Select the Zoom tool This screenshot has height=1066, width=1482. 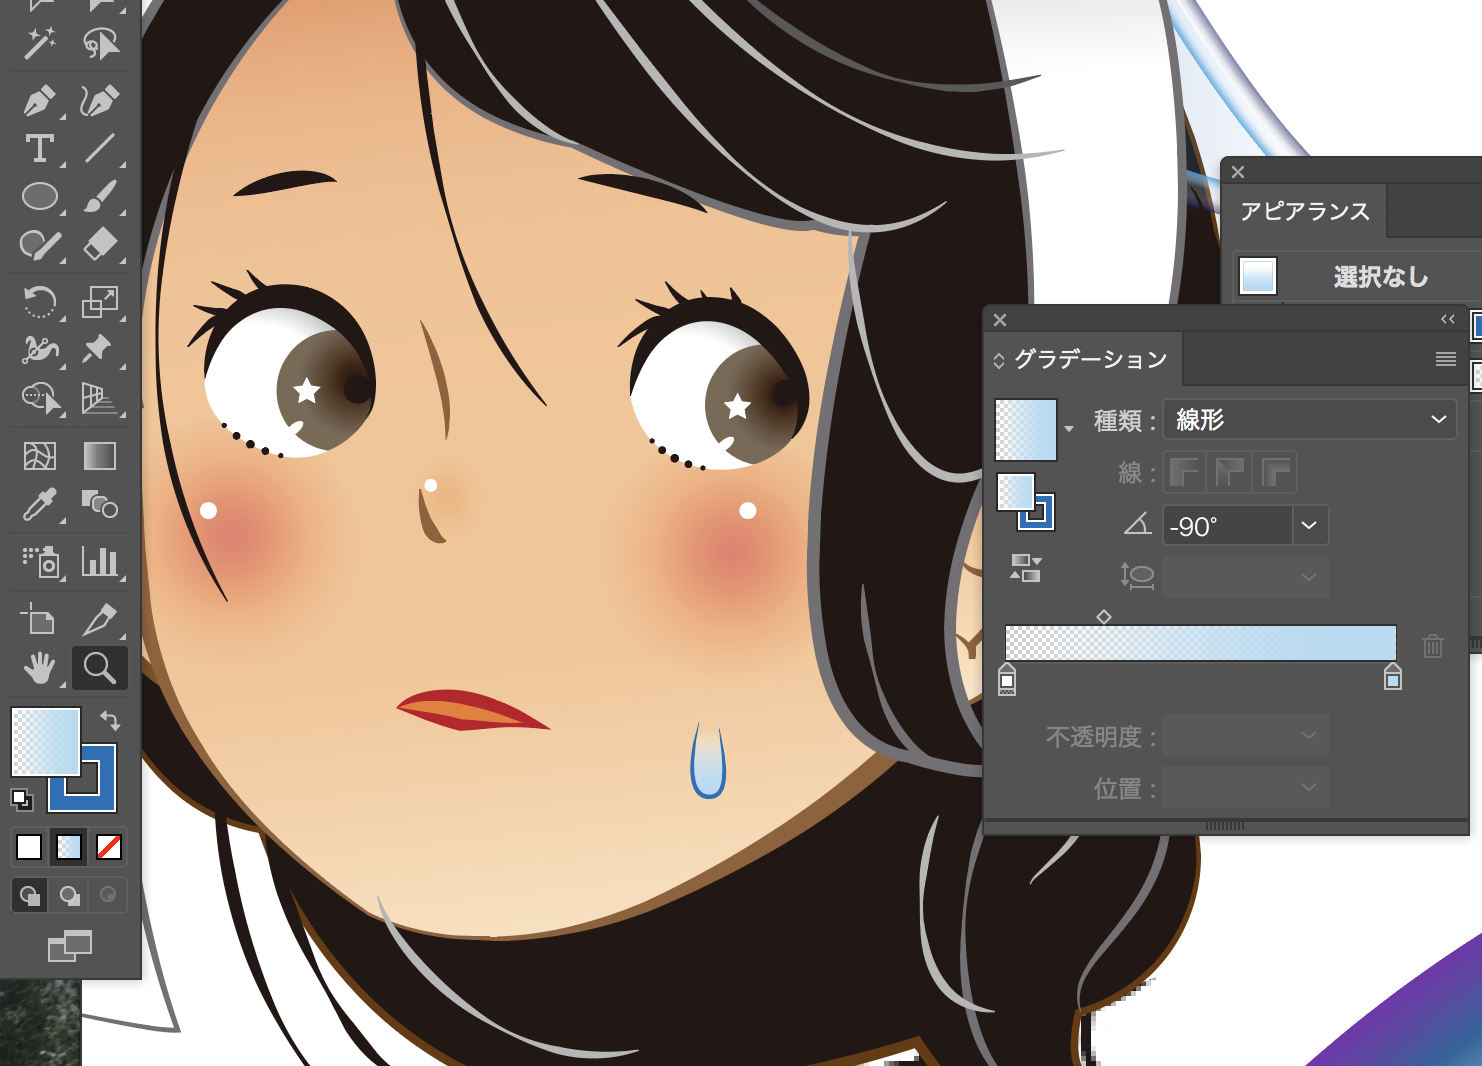tap(100, 668)
